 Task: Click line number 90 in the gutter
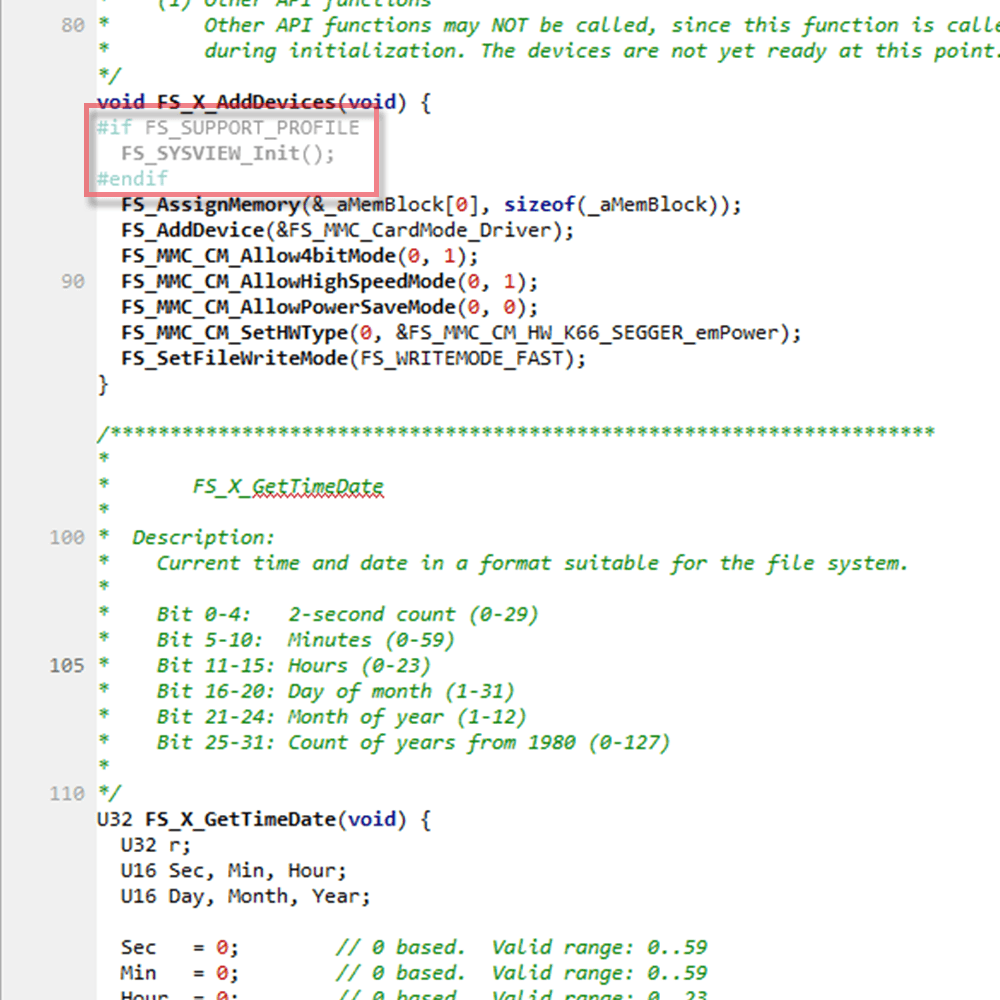[x=72, y=282]
